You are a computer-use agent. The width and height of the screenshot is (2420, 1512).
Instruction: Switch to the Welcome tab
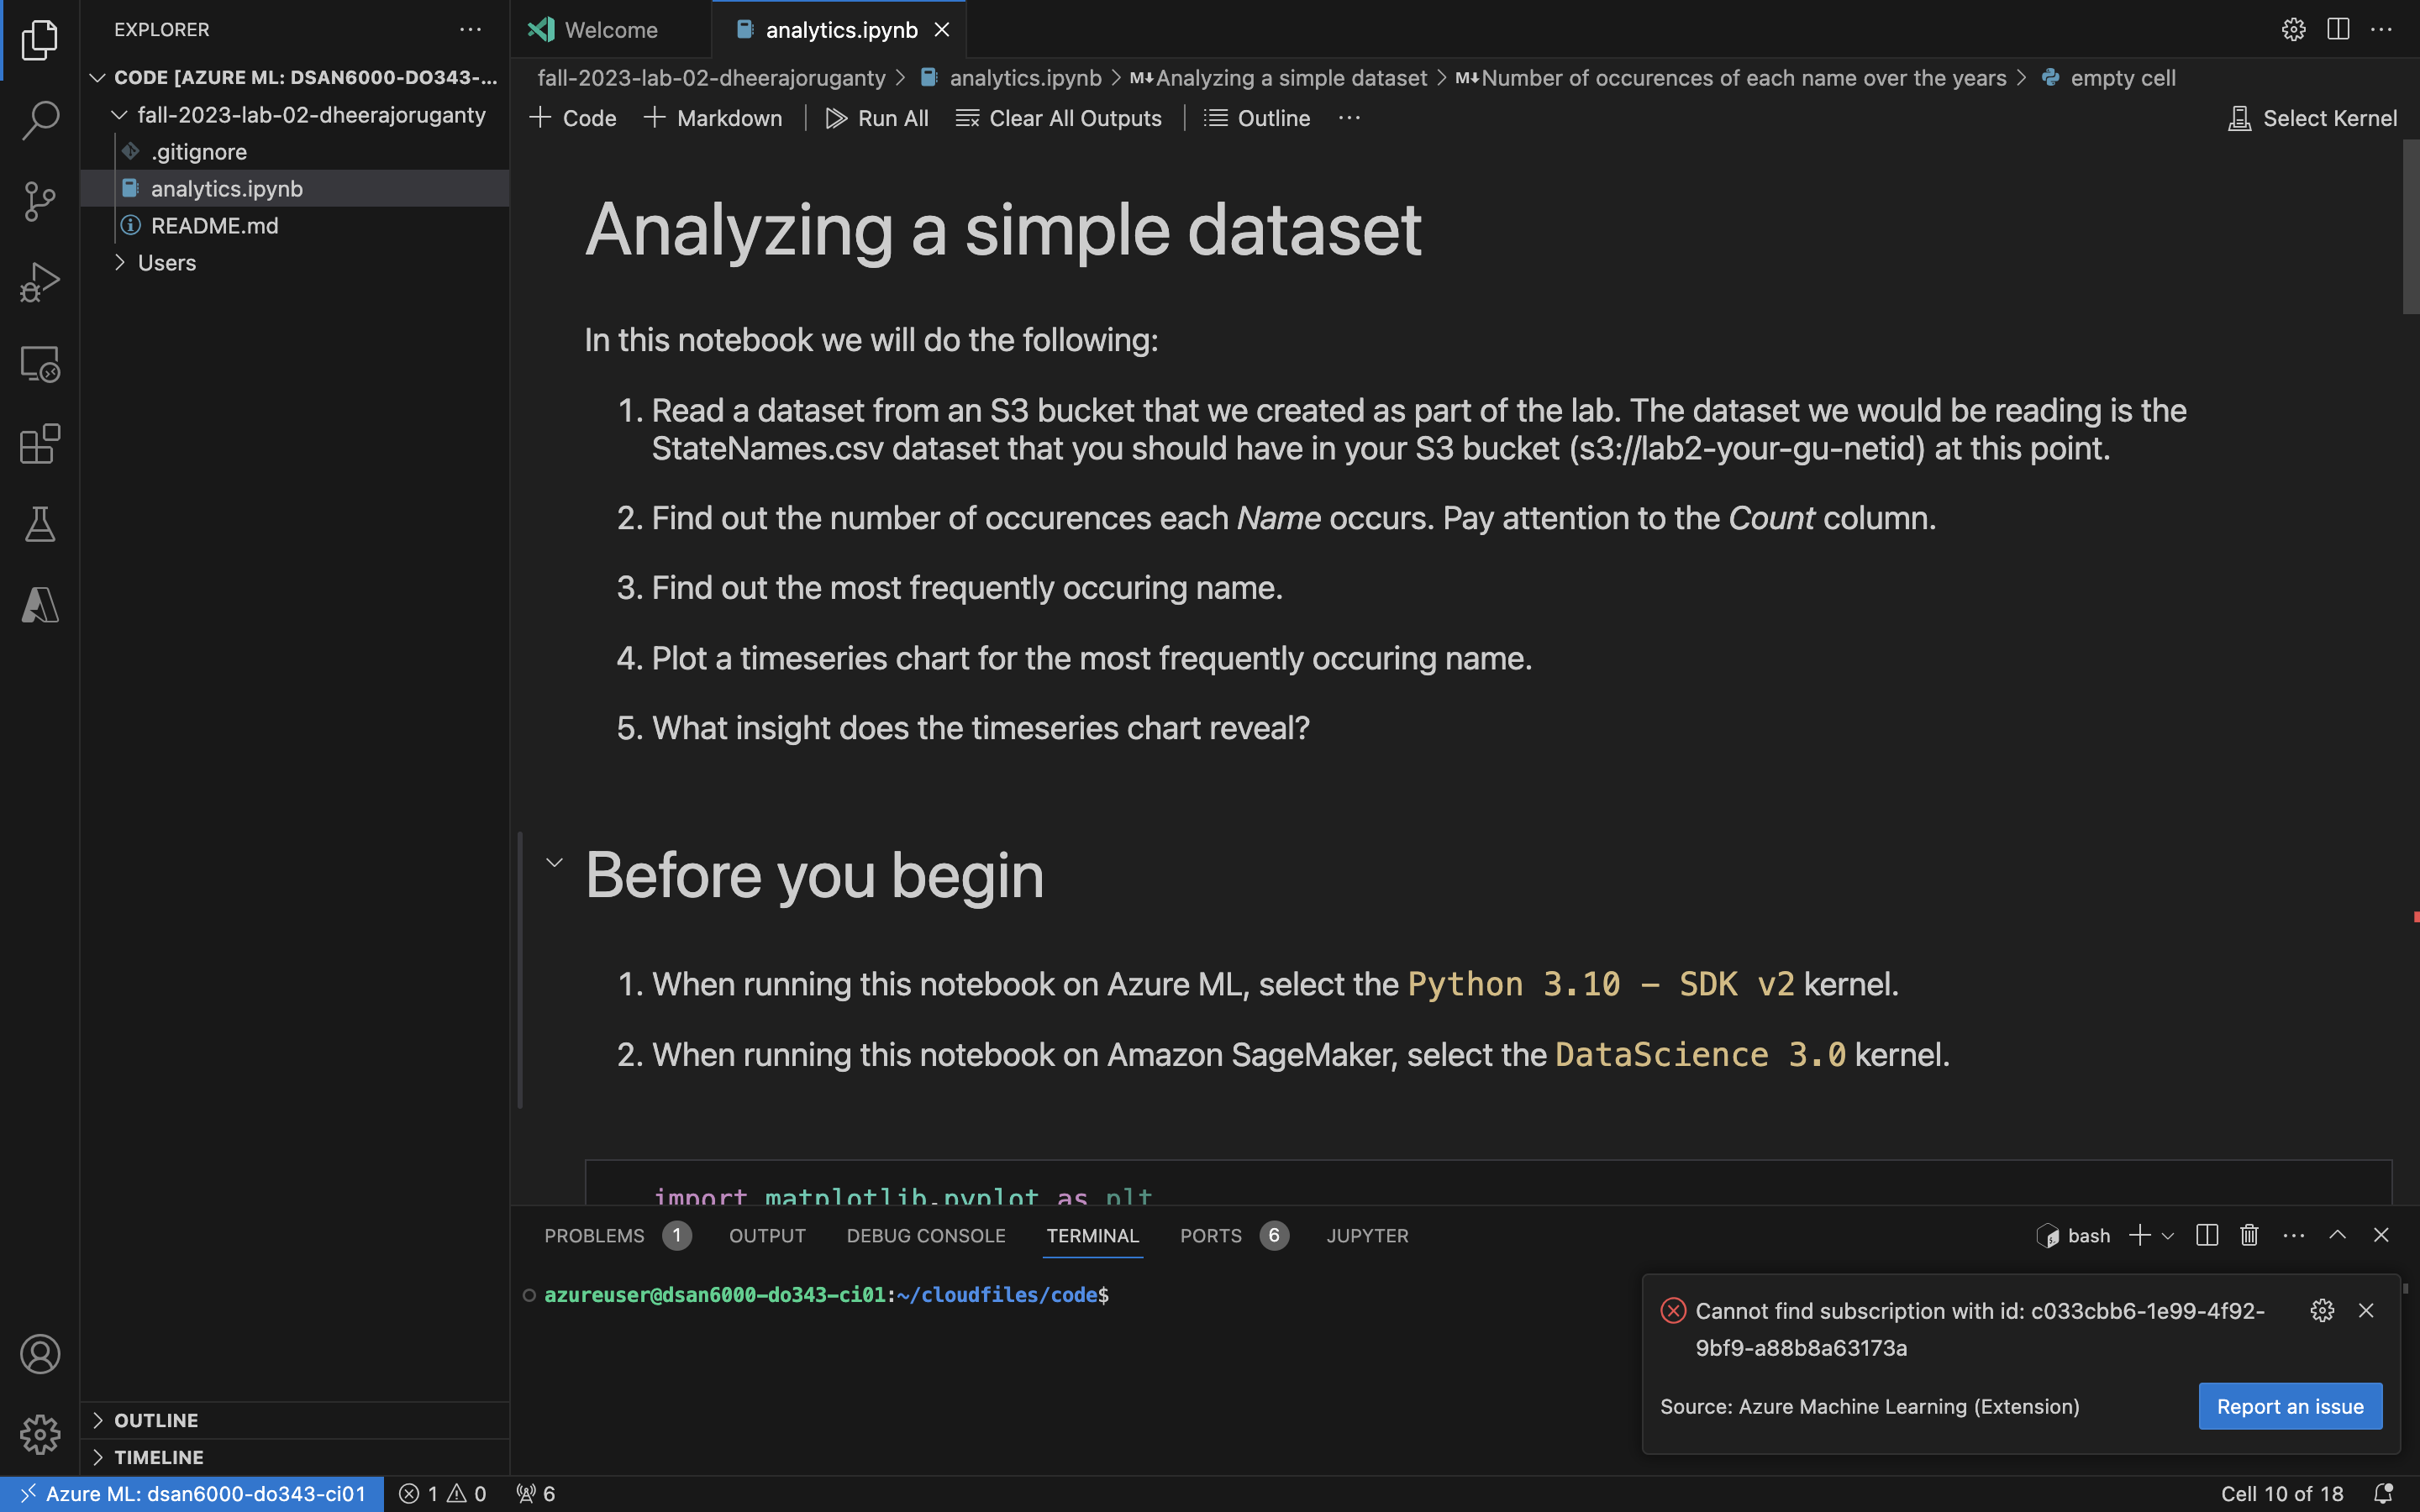click(x=610, y=30)
